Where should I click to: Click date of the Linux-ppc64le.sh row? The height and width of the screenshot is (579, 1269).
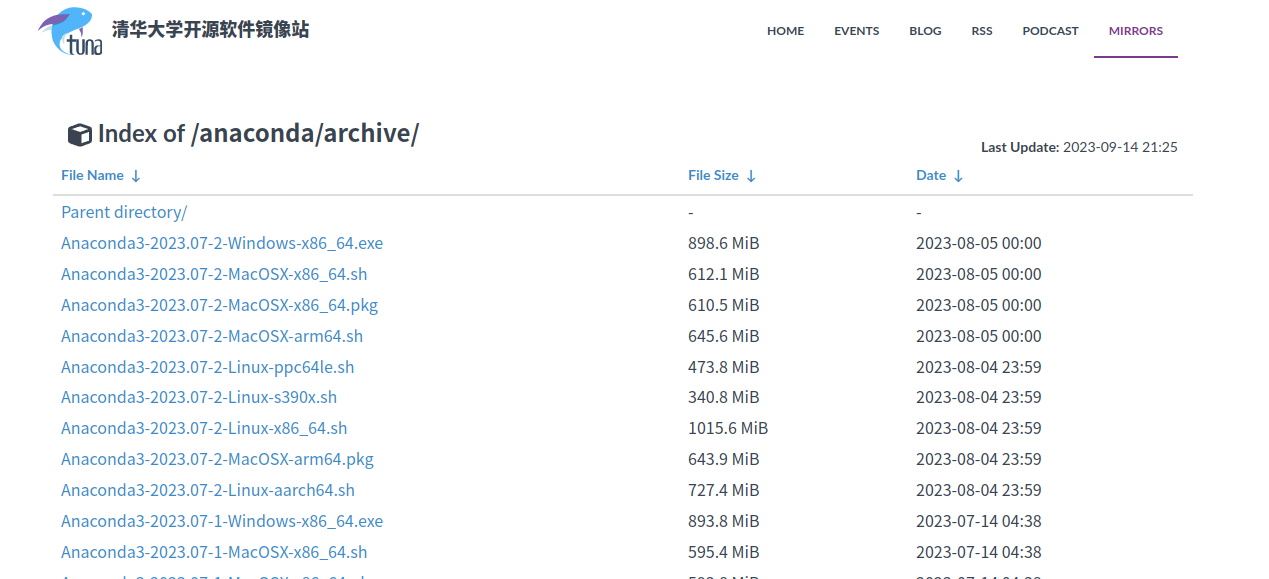(x=979, y=367)
